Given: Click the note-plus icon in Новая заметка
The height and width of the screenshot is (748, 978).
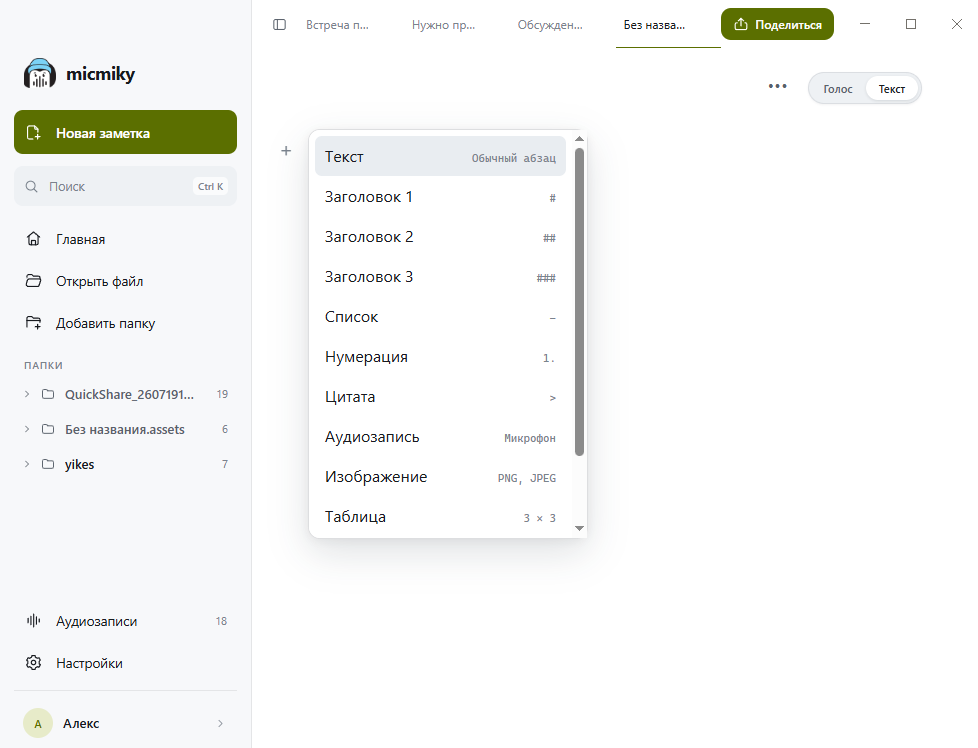Looking at the screenshot, I should (x=34, y=132).
